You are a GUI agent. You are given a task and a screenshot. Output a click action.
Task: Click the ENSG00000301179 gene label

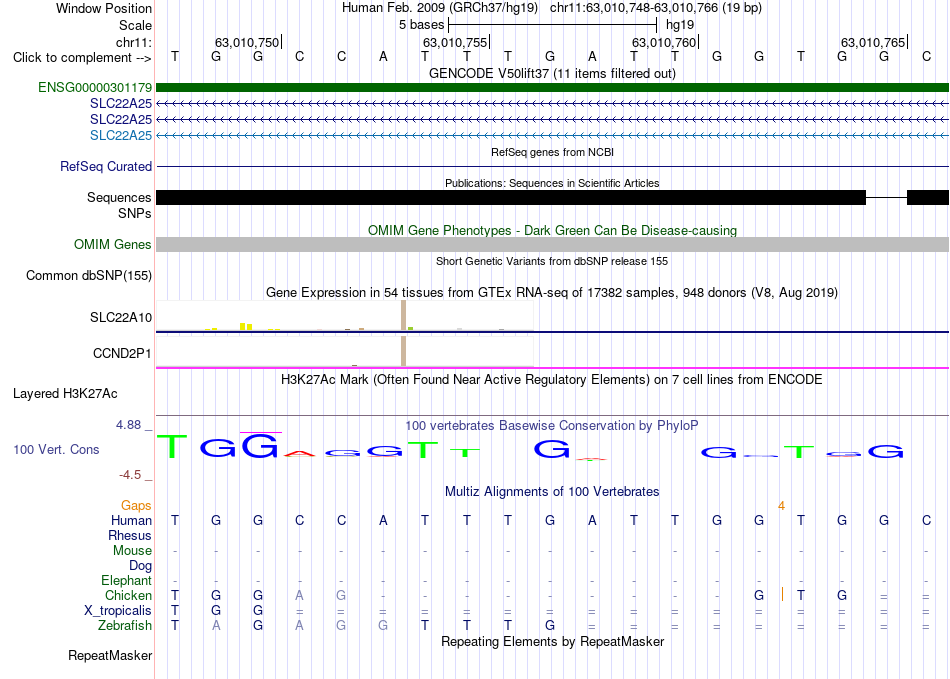(x=95, y=88)
